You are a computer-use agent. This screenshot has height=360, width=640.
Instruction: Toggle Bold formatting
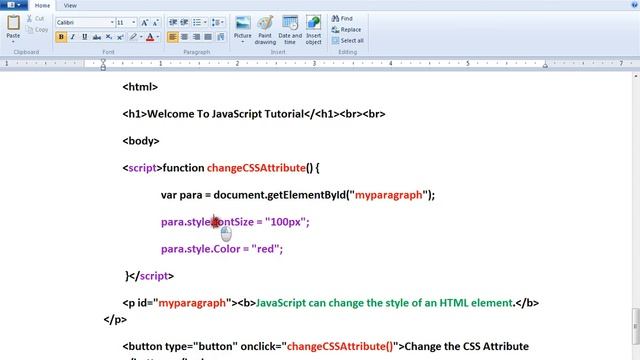click(61, 37)
